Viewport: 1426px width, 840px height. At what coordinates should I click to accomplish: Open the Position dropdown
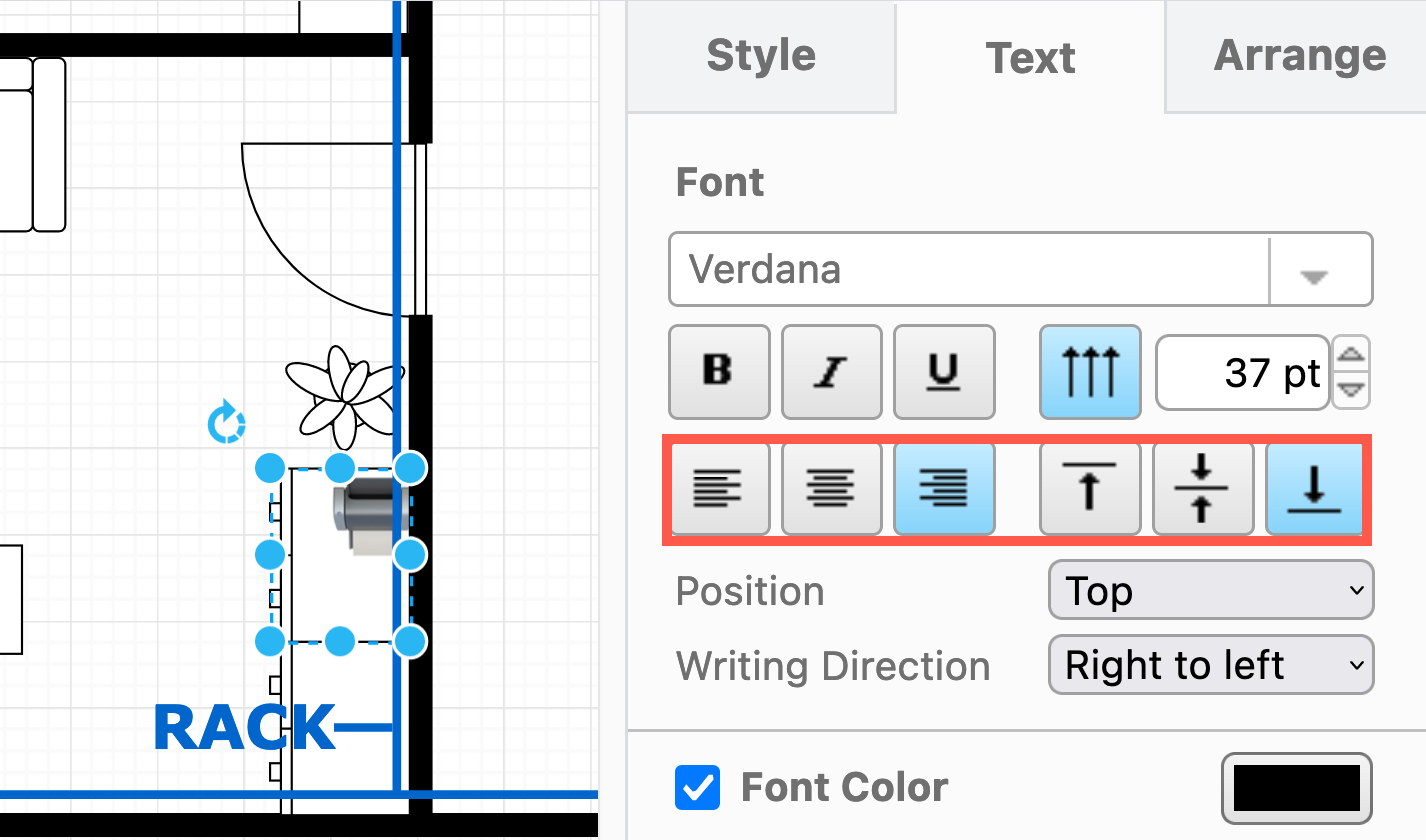coord(1210,590)
